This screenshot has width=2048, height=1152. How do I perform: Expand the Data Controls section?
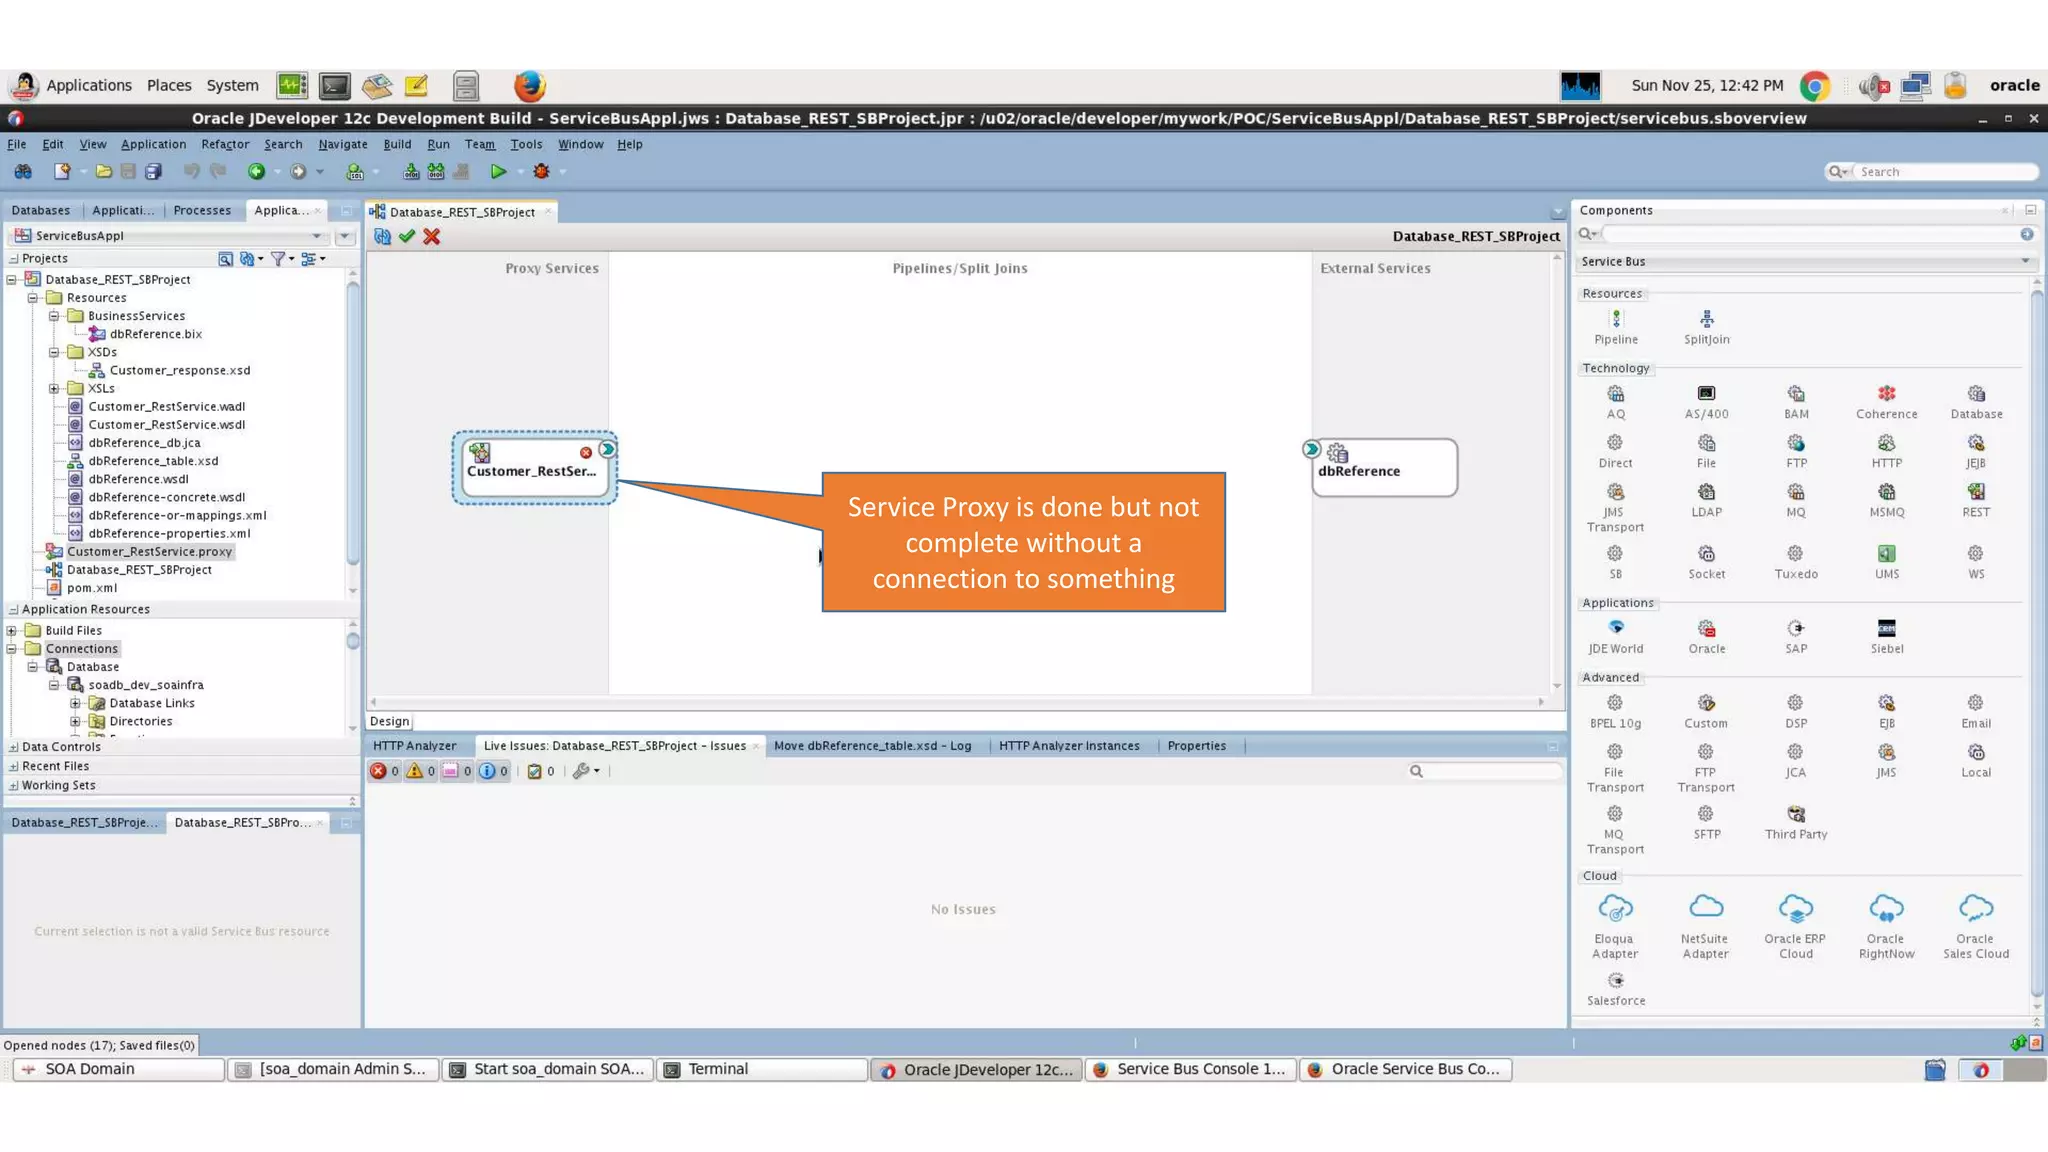pyautogui.click(x=13, y=747)
